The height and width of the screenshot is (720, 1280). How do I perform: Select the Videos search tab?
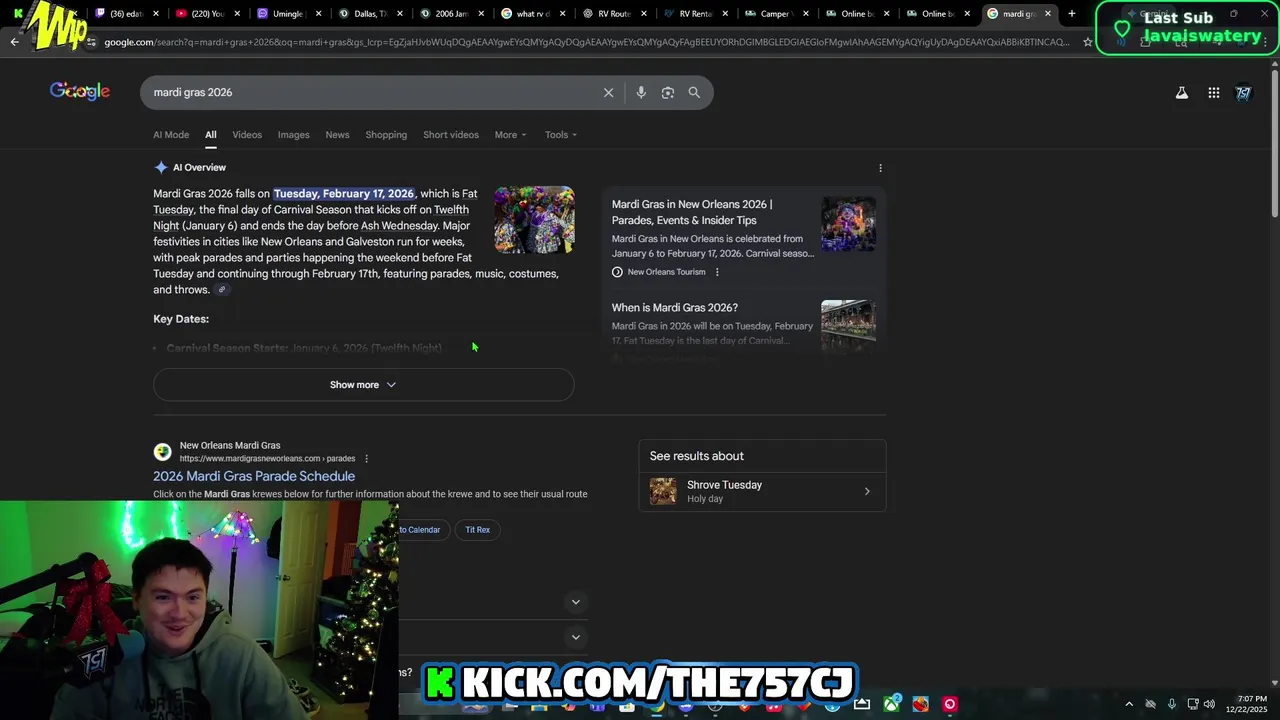coord(247,135)
